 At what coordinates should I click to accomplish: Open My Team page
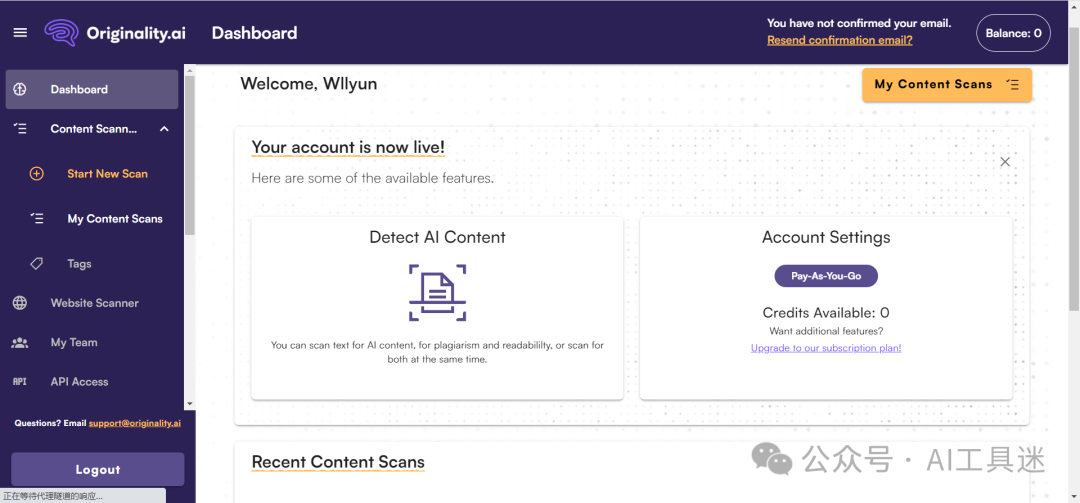(x=74, y=342)
